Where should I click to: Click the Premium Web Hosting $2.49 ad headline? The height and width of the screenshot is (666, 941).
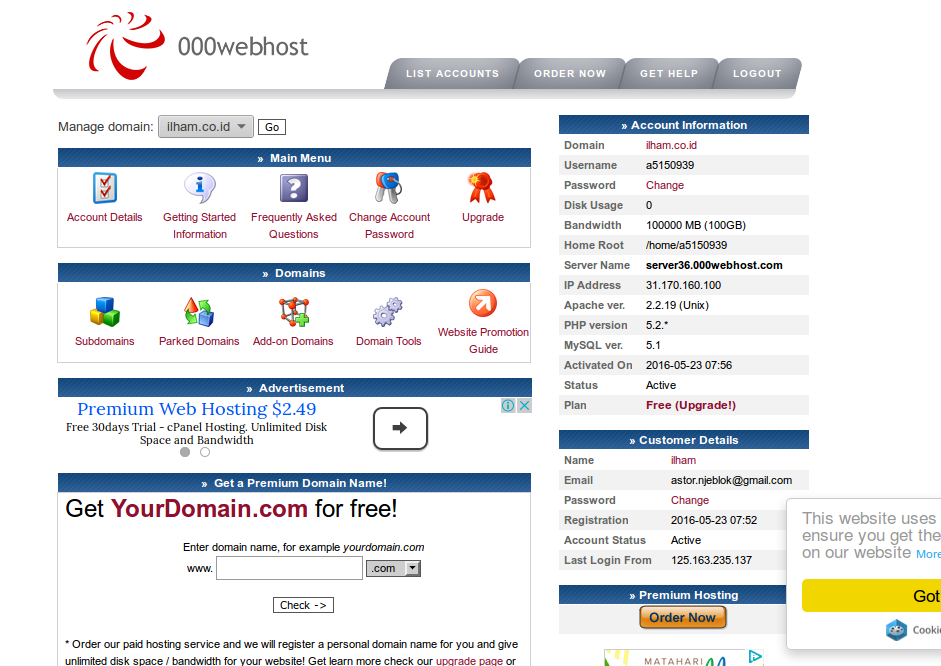click(197, 409)
